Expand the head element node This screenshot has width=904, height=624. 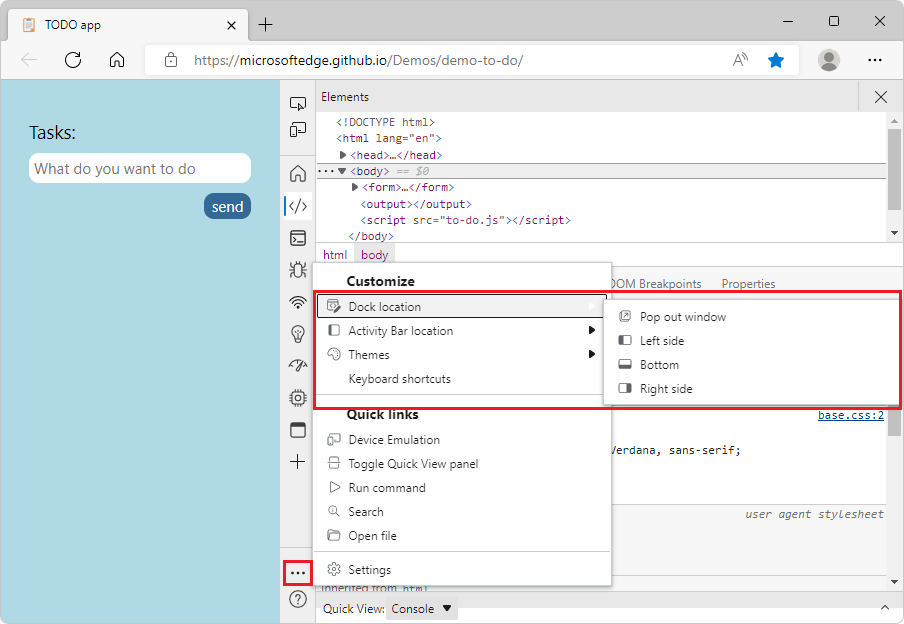click(342, 155)
